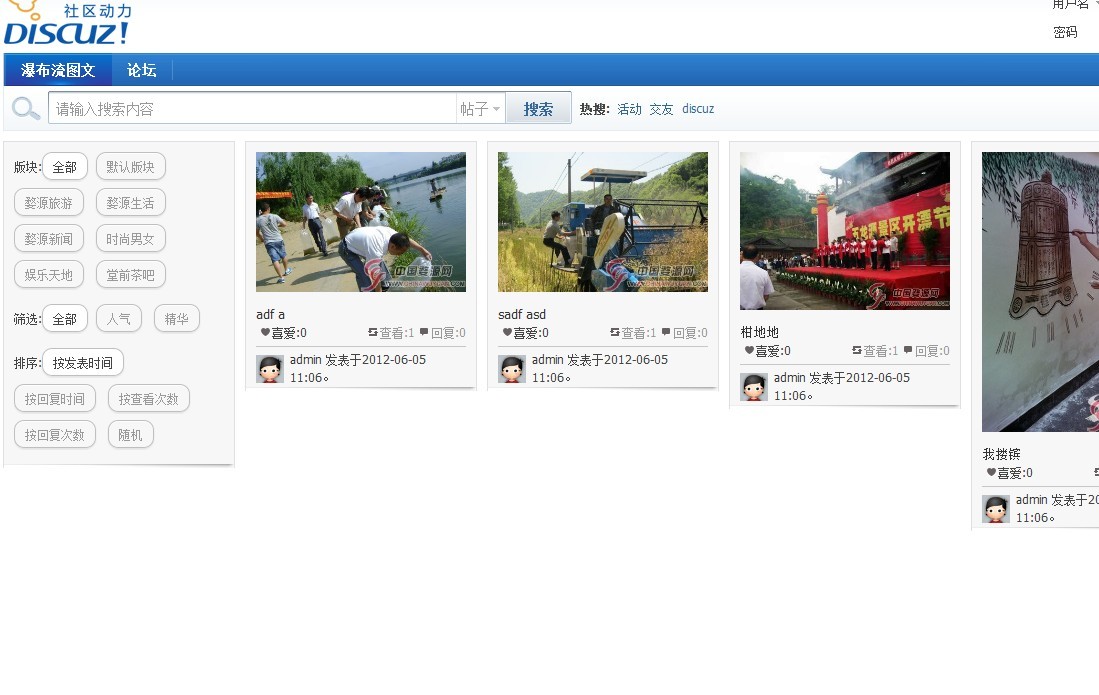Sort by 按回复次数
Image resolution: width=1099 pixels, height=695 pixels.
coord(55,435)
